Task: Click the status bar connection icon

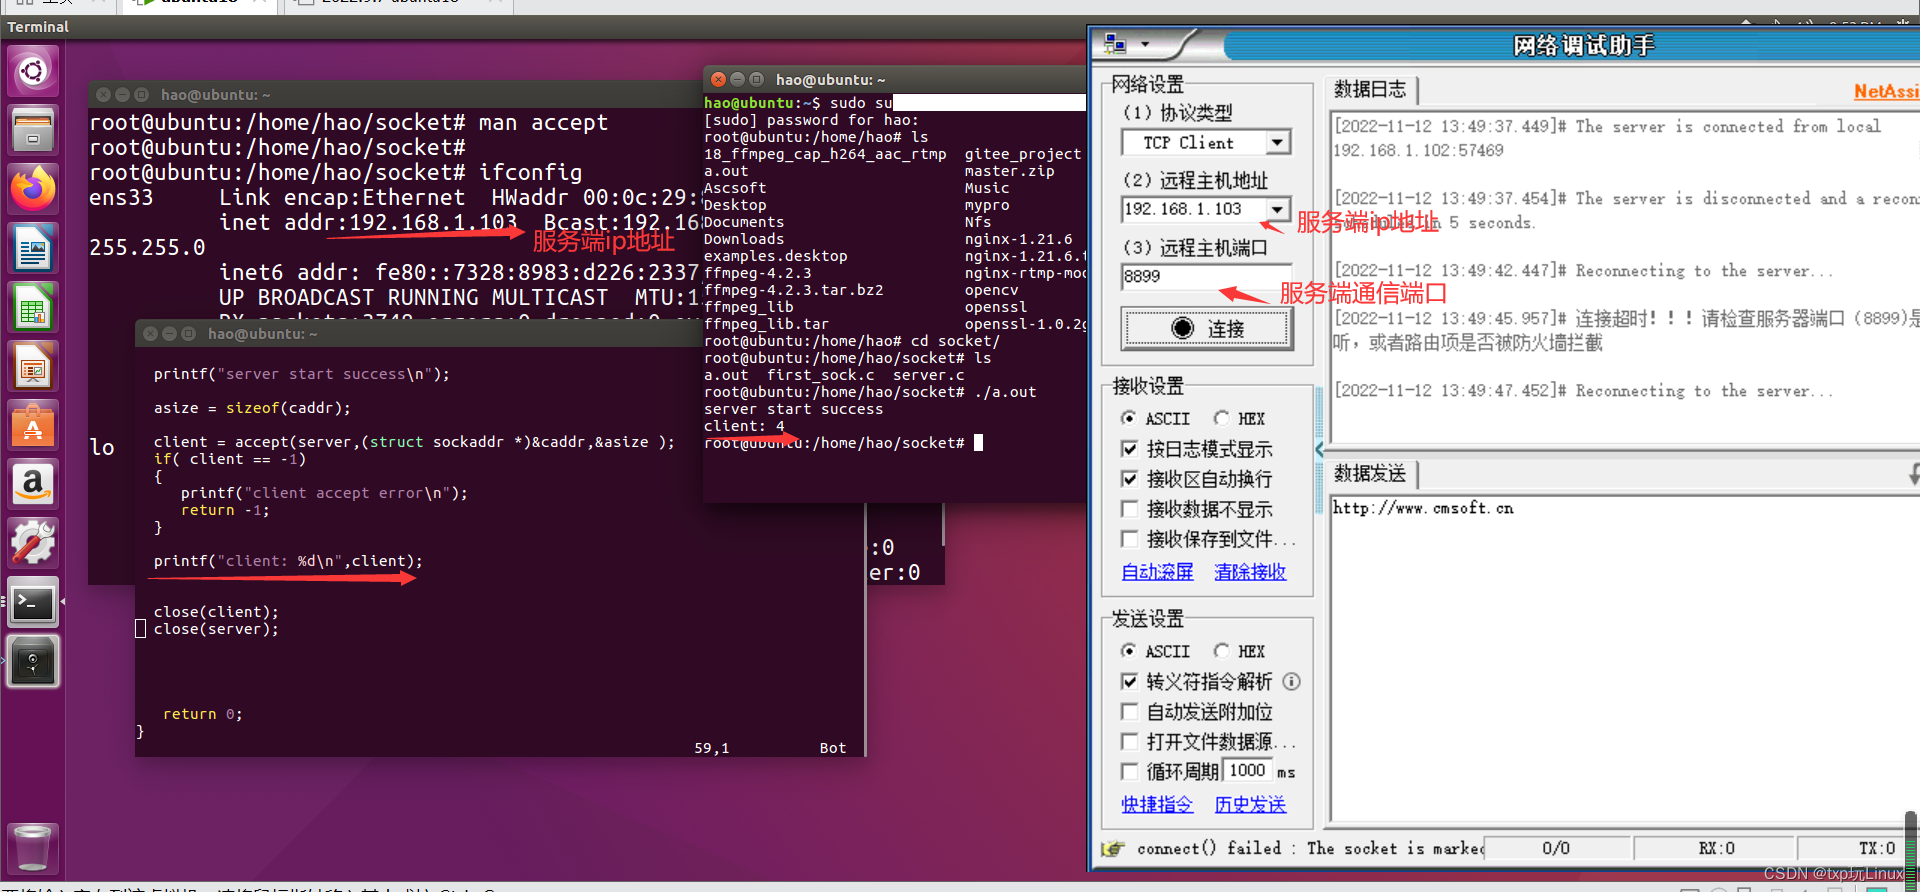Action: [1112, 849]
